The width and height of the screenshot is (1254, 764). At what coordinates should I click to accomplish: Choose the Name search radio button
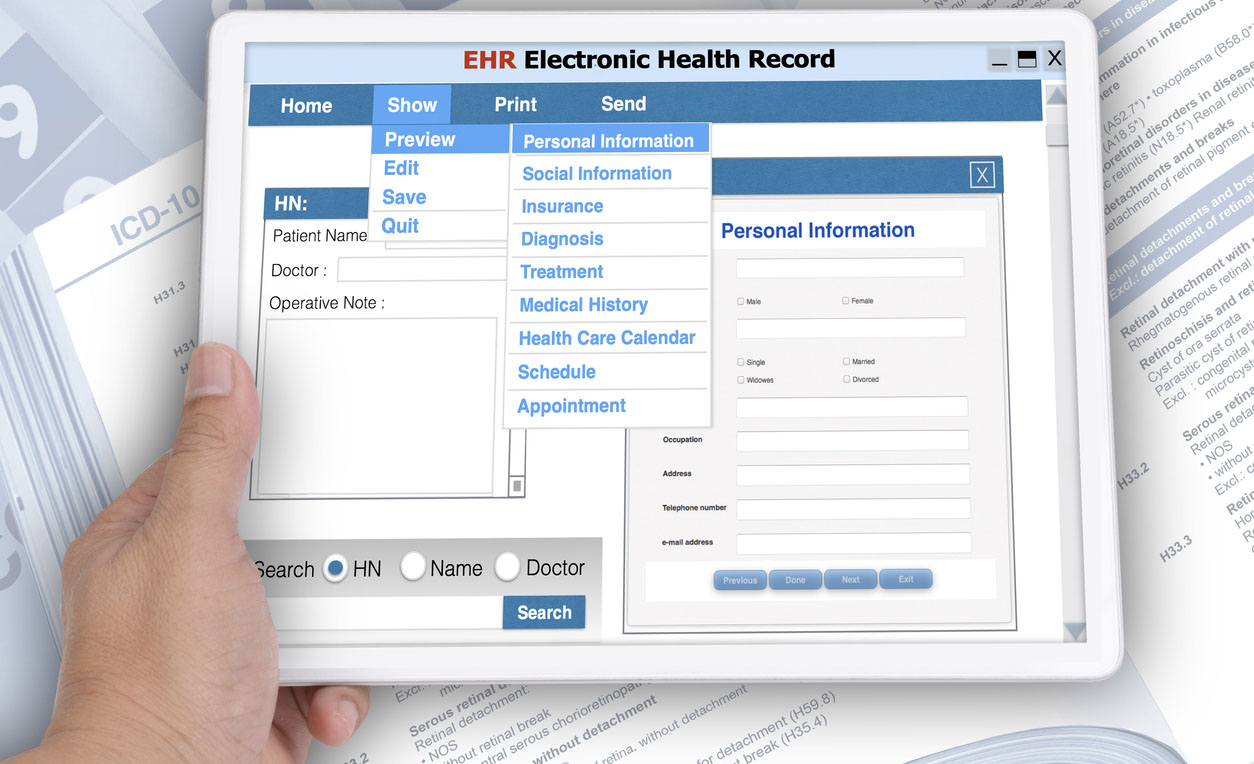[413, 567]
